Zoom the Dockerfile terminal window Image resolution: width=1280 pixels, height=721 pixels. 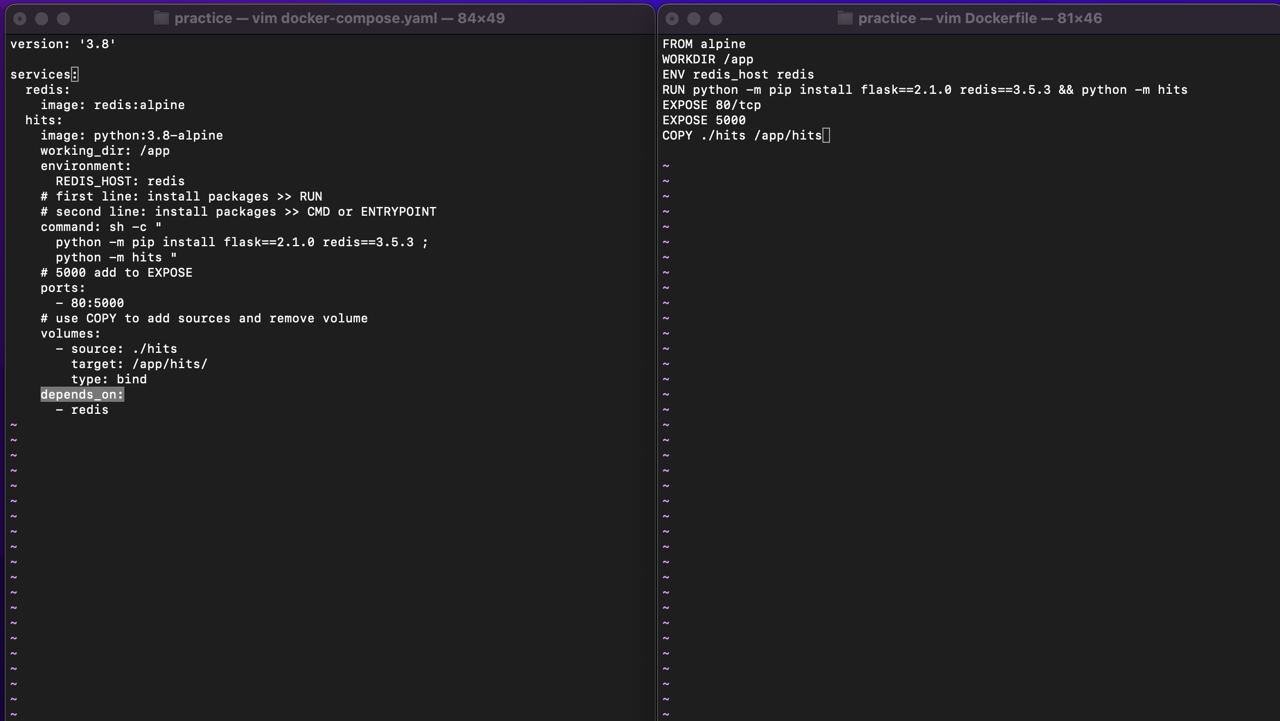tap(716, 18)
